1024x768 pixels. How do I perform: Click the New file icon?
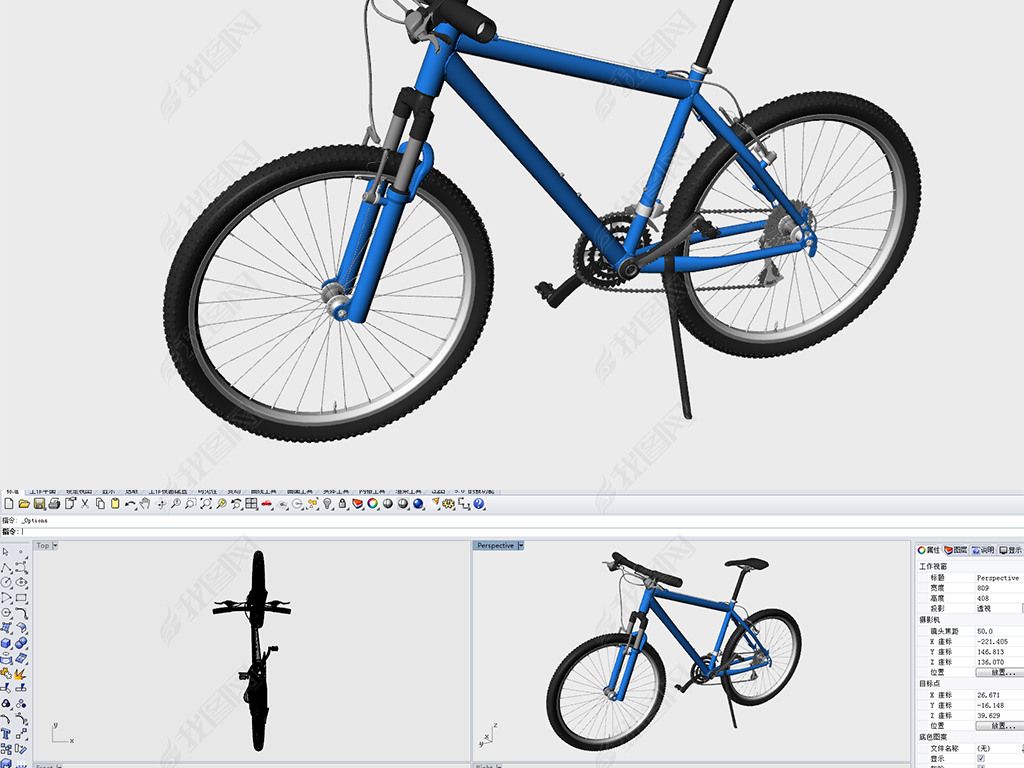[x=8, y=504]
